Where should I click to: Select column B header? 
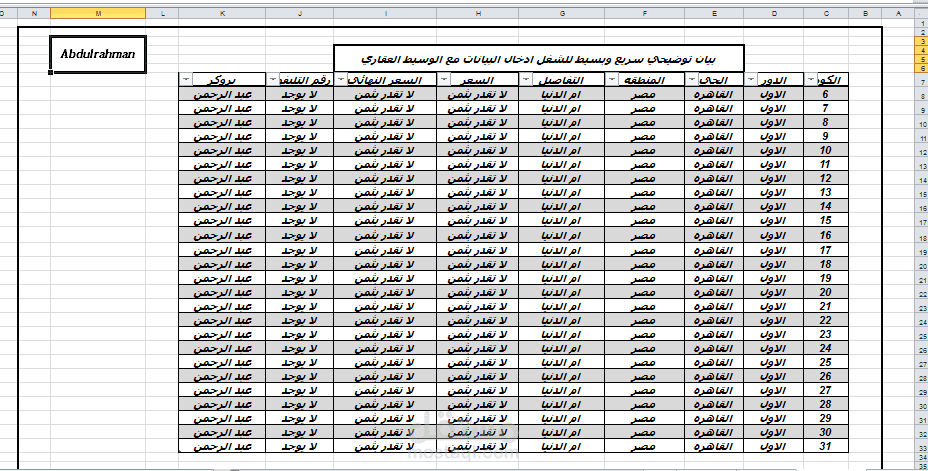click(865, 14)
